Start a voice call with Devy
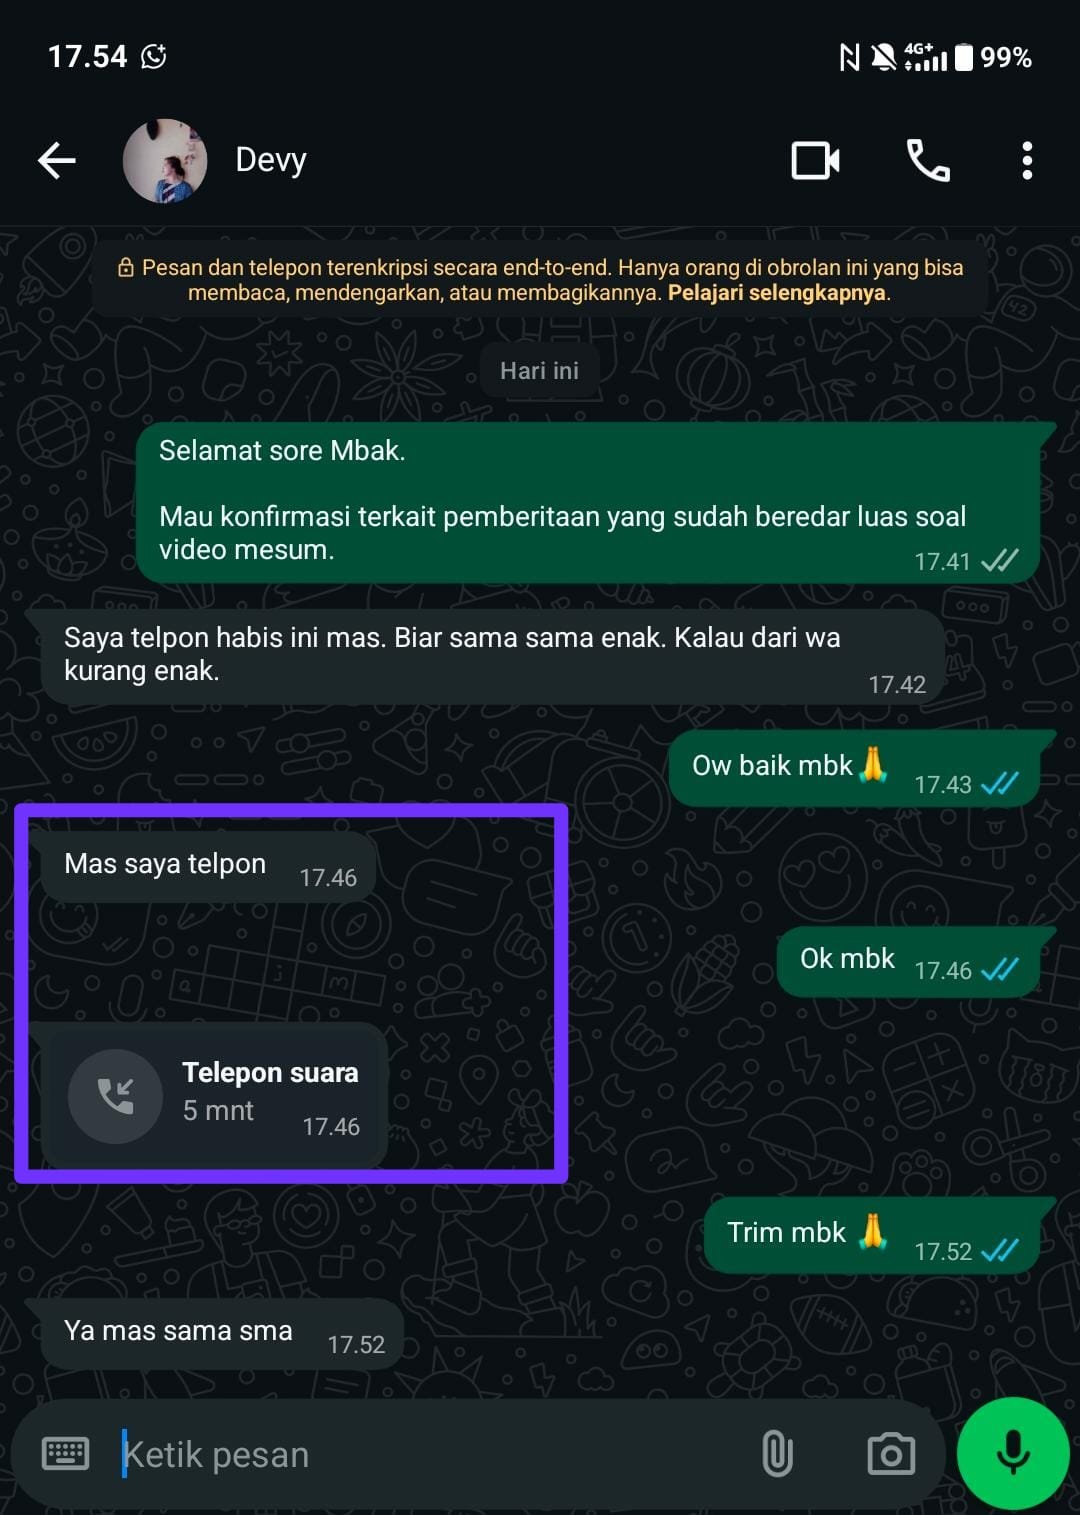 [x=928, y=160]
